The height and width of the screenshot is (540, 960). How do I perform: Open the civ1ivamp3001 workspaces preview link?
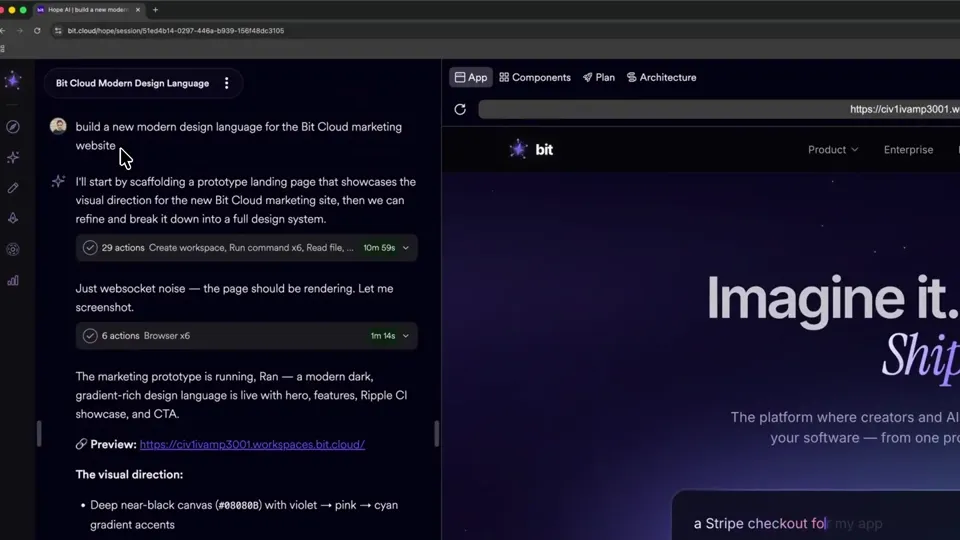(x=252, y=444)
